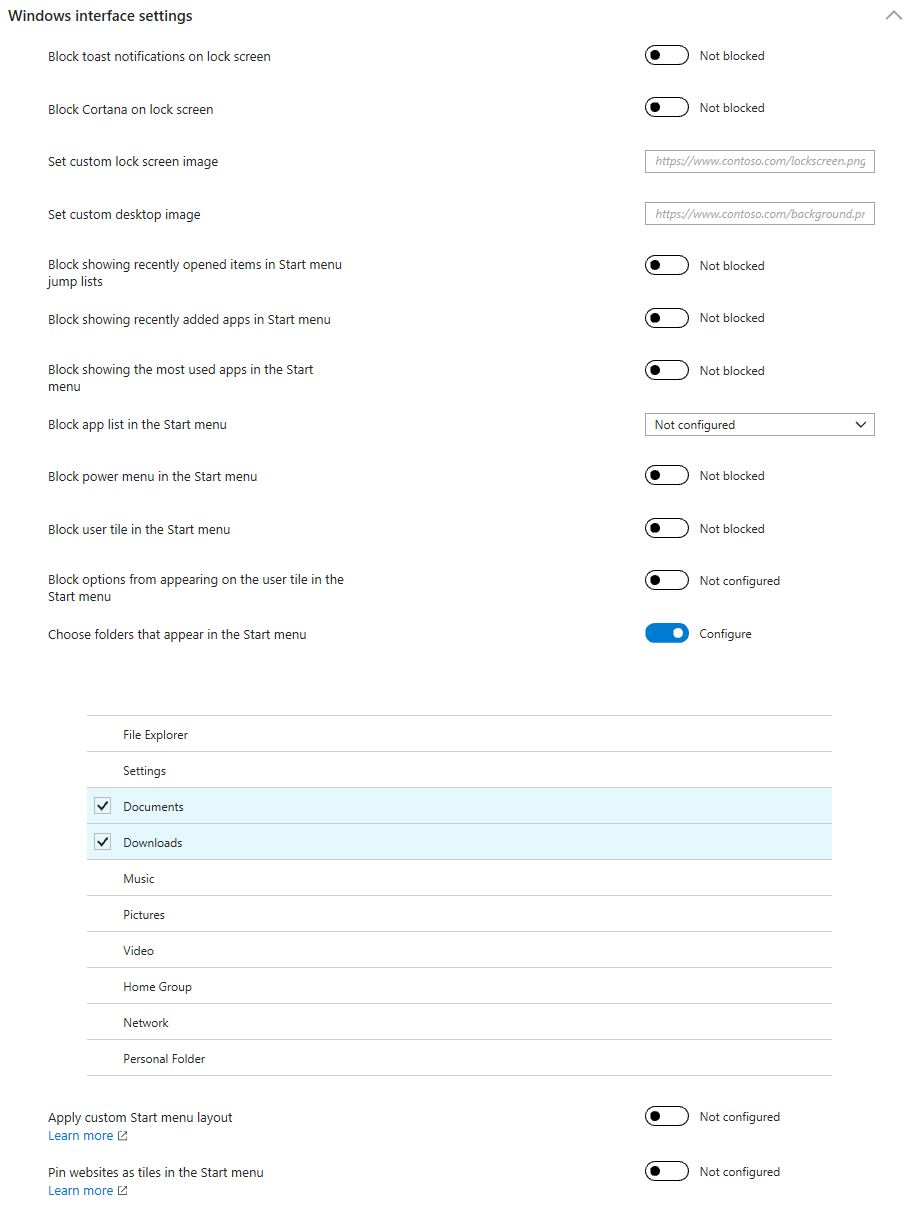This screenshot has height=1210, width=914.
Task: Toggle Apply custom Start menu layout
Action: click(x=667, y=1117)
